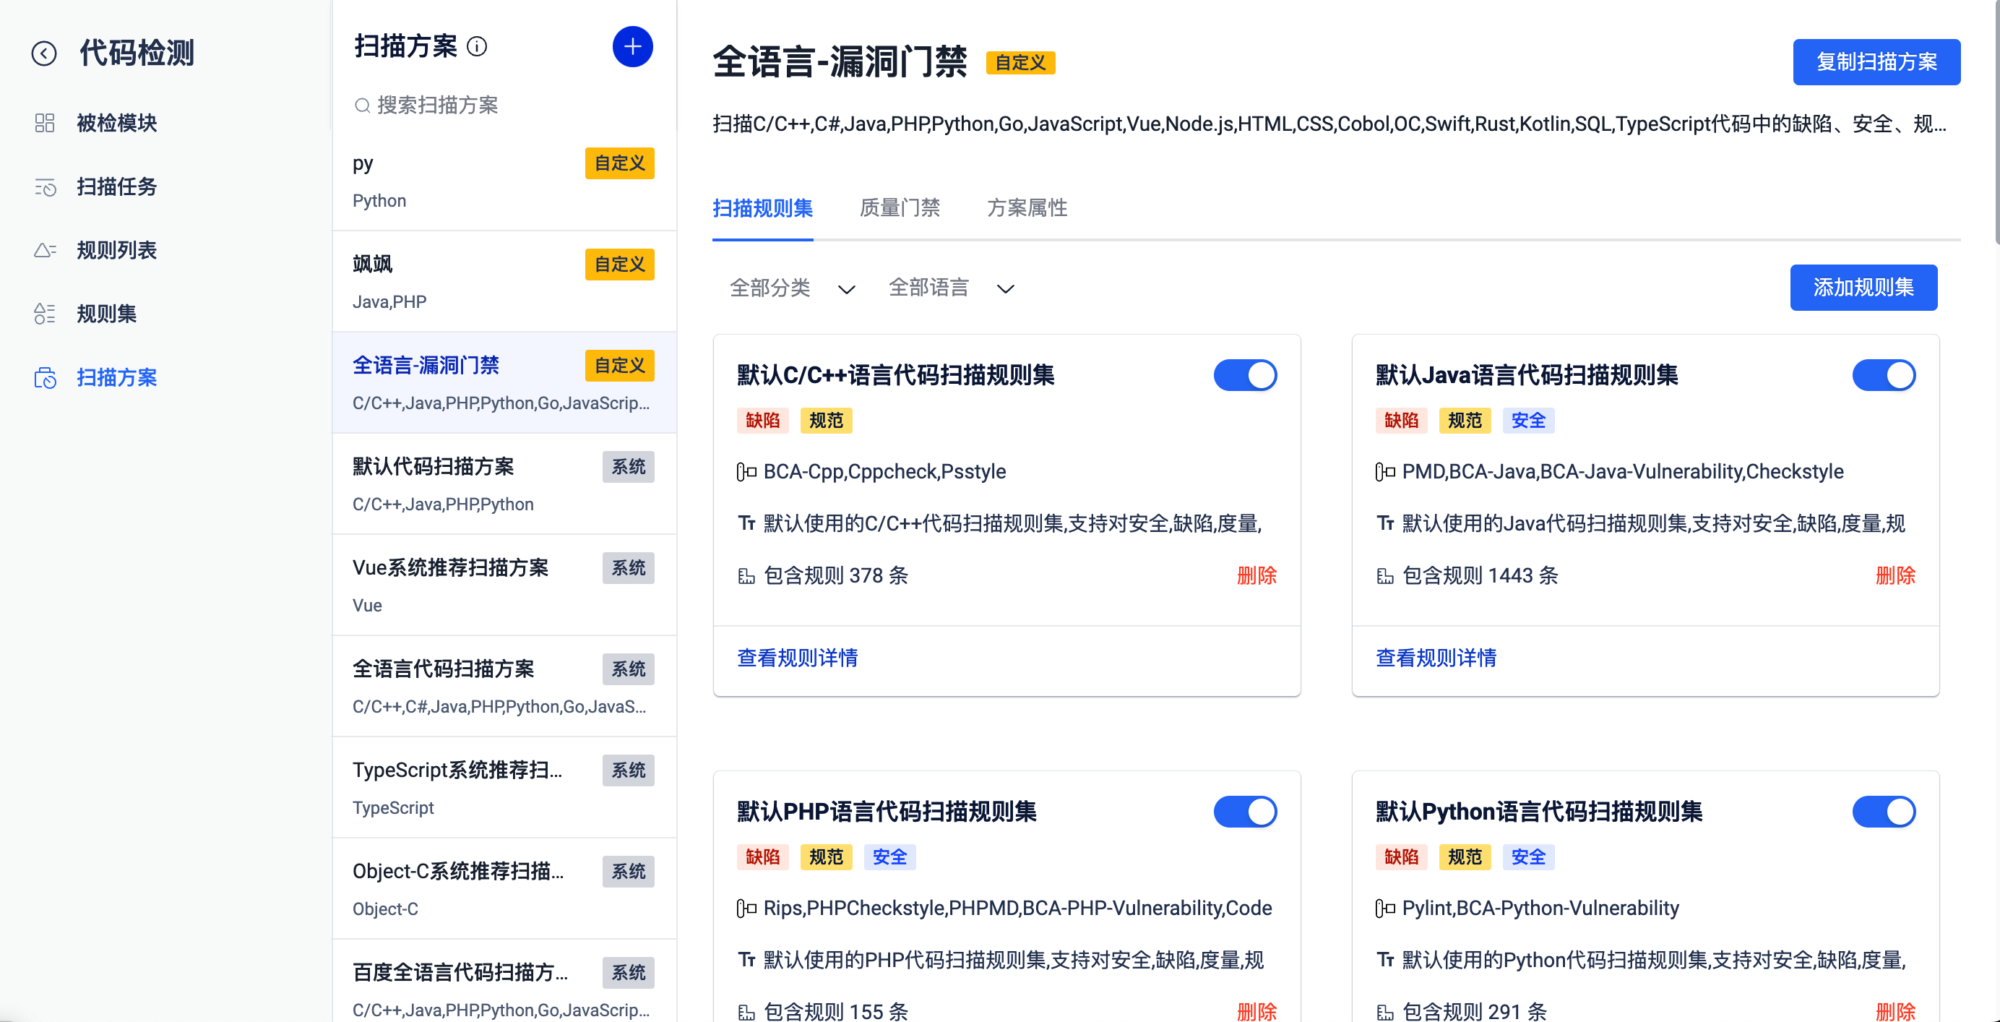Viewport: 2000px width, 1022px height.
Task: Click the description icon in the C/C++ rule set card
Action: (x=746, y=523)
